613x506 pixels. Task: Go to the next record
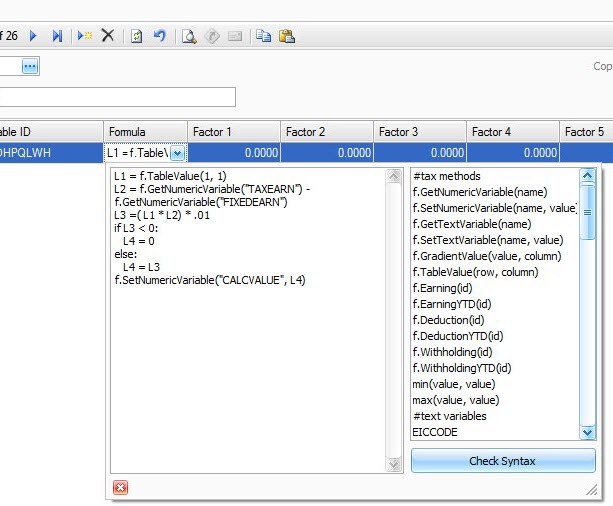tap(33, 36)
